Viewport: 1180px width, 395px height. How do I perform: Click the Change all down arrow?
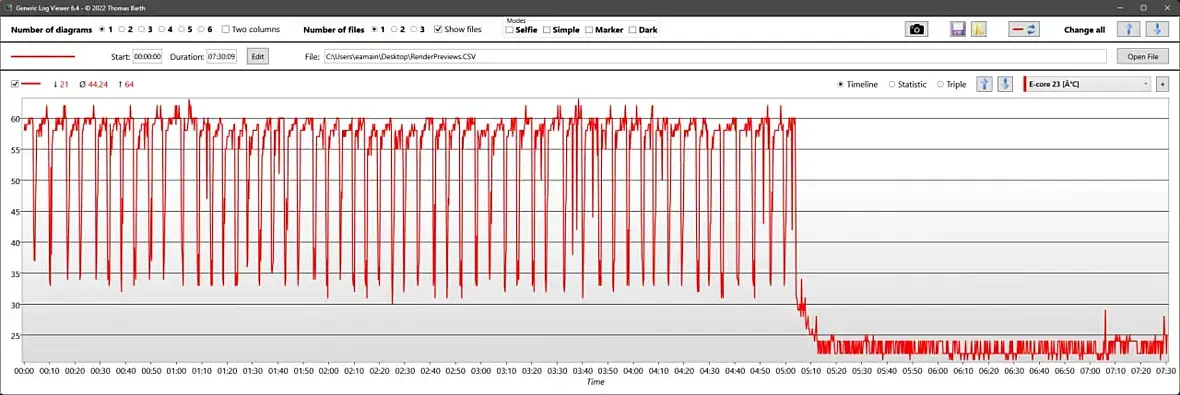(1157, 29)
